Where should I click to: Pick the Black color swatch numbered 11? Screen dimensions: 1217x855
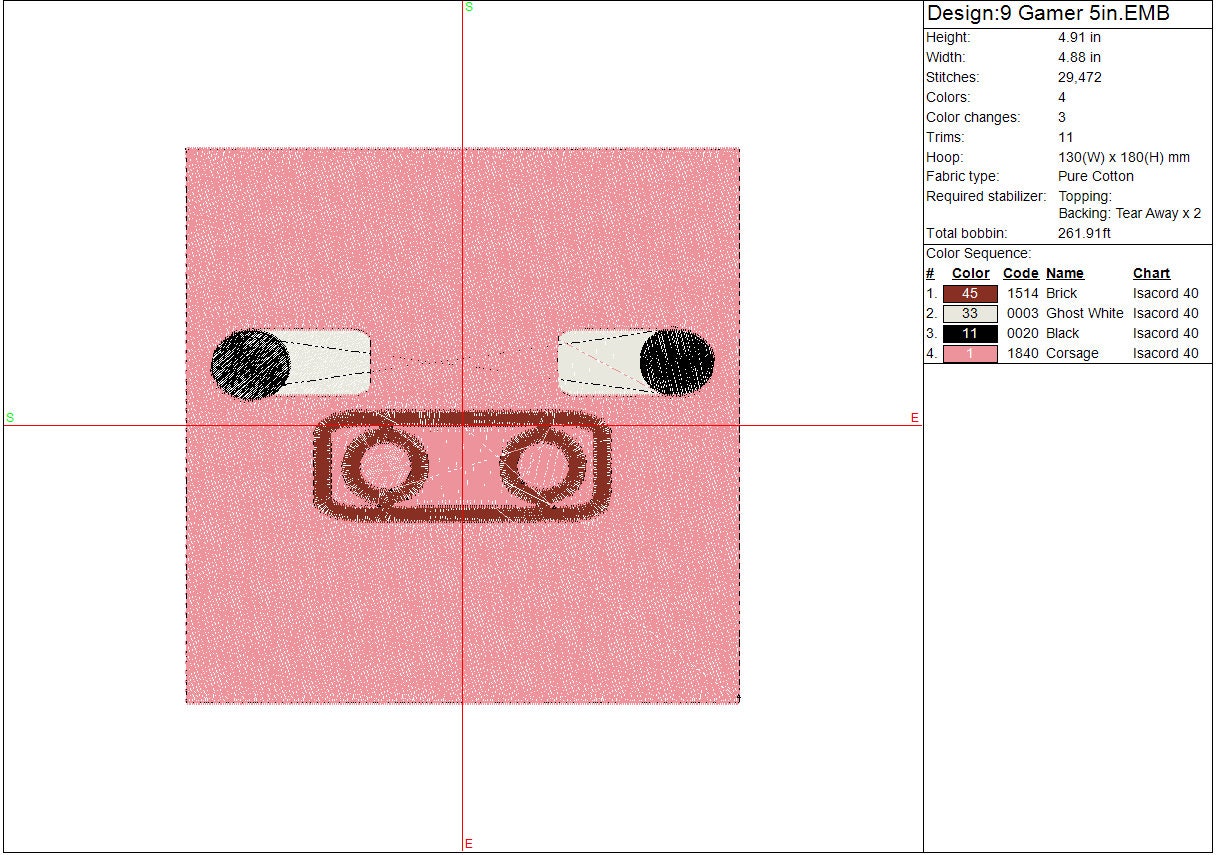click(969, 333)
